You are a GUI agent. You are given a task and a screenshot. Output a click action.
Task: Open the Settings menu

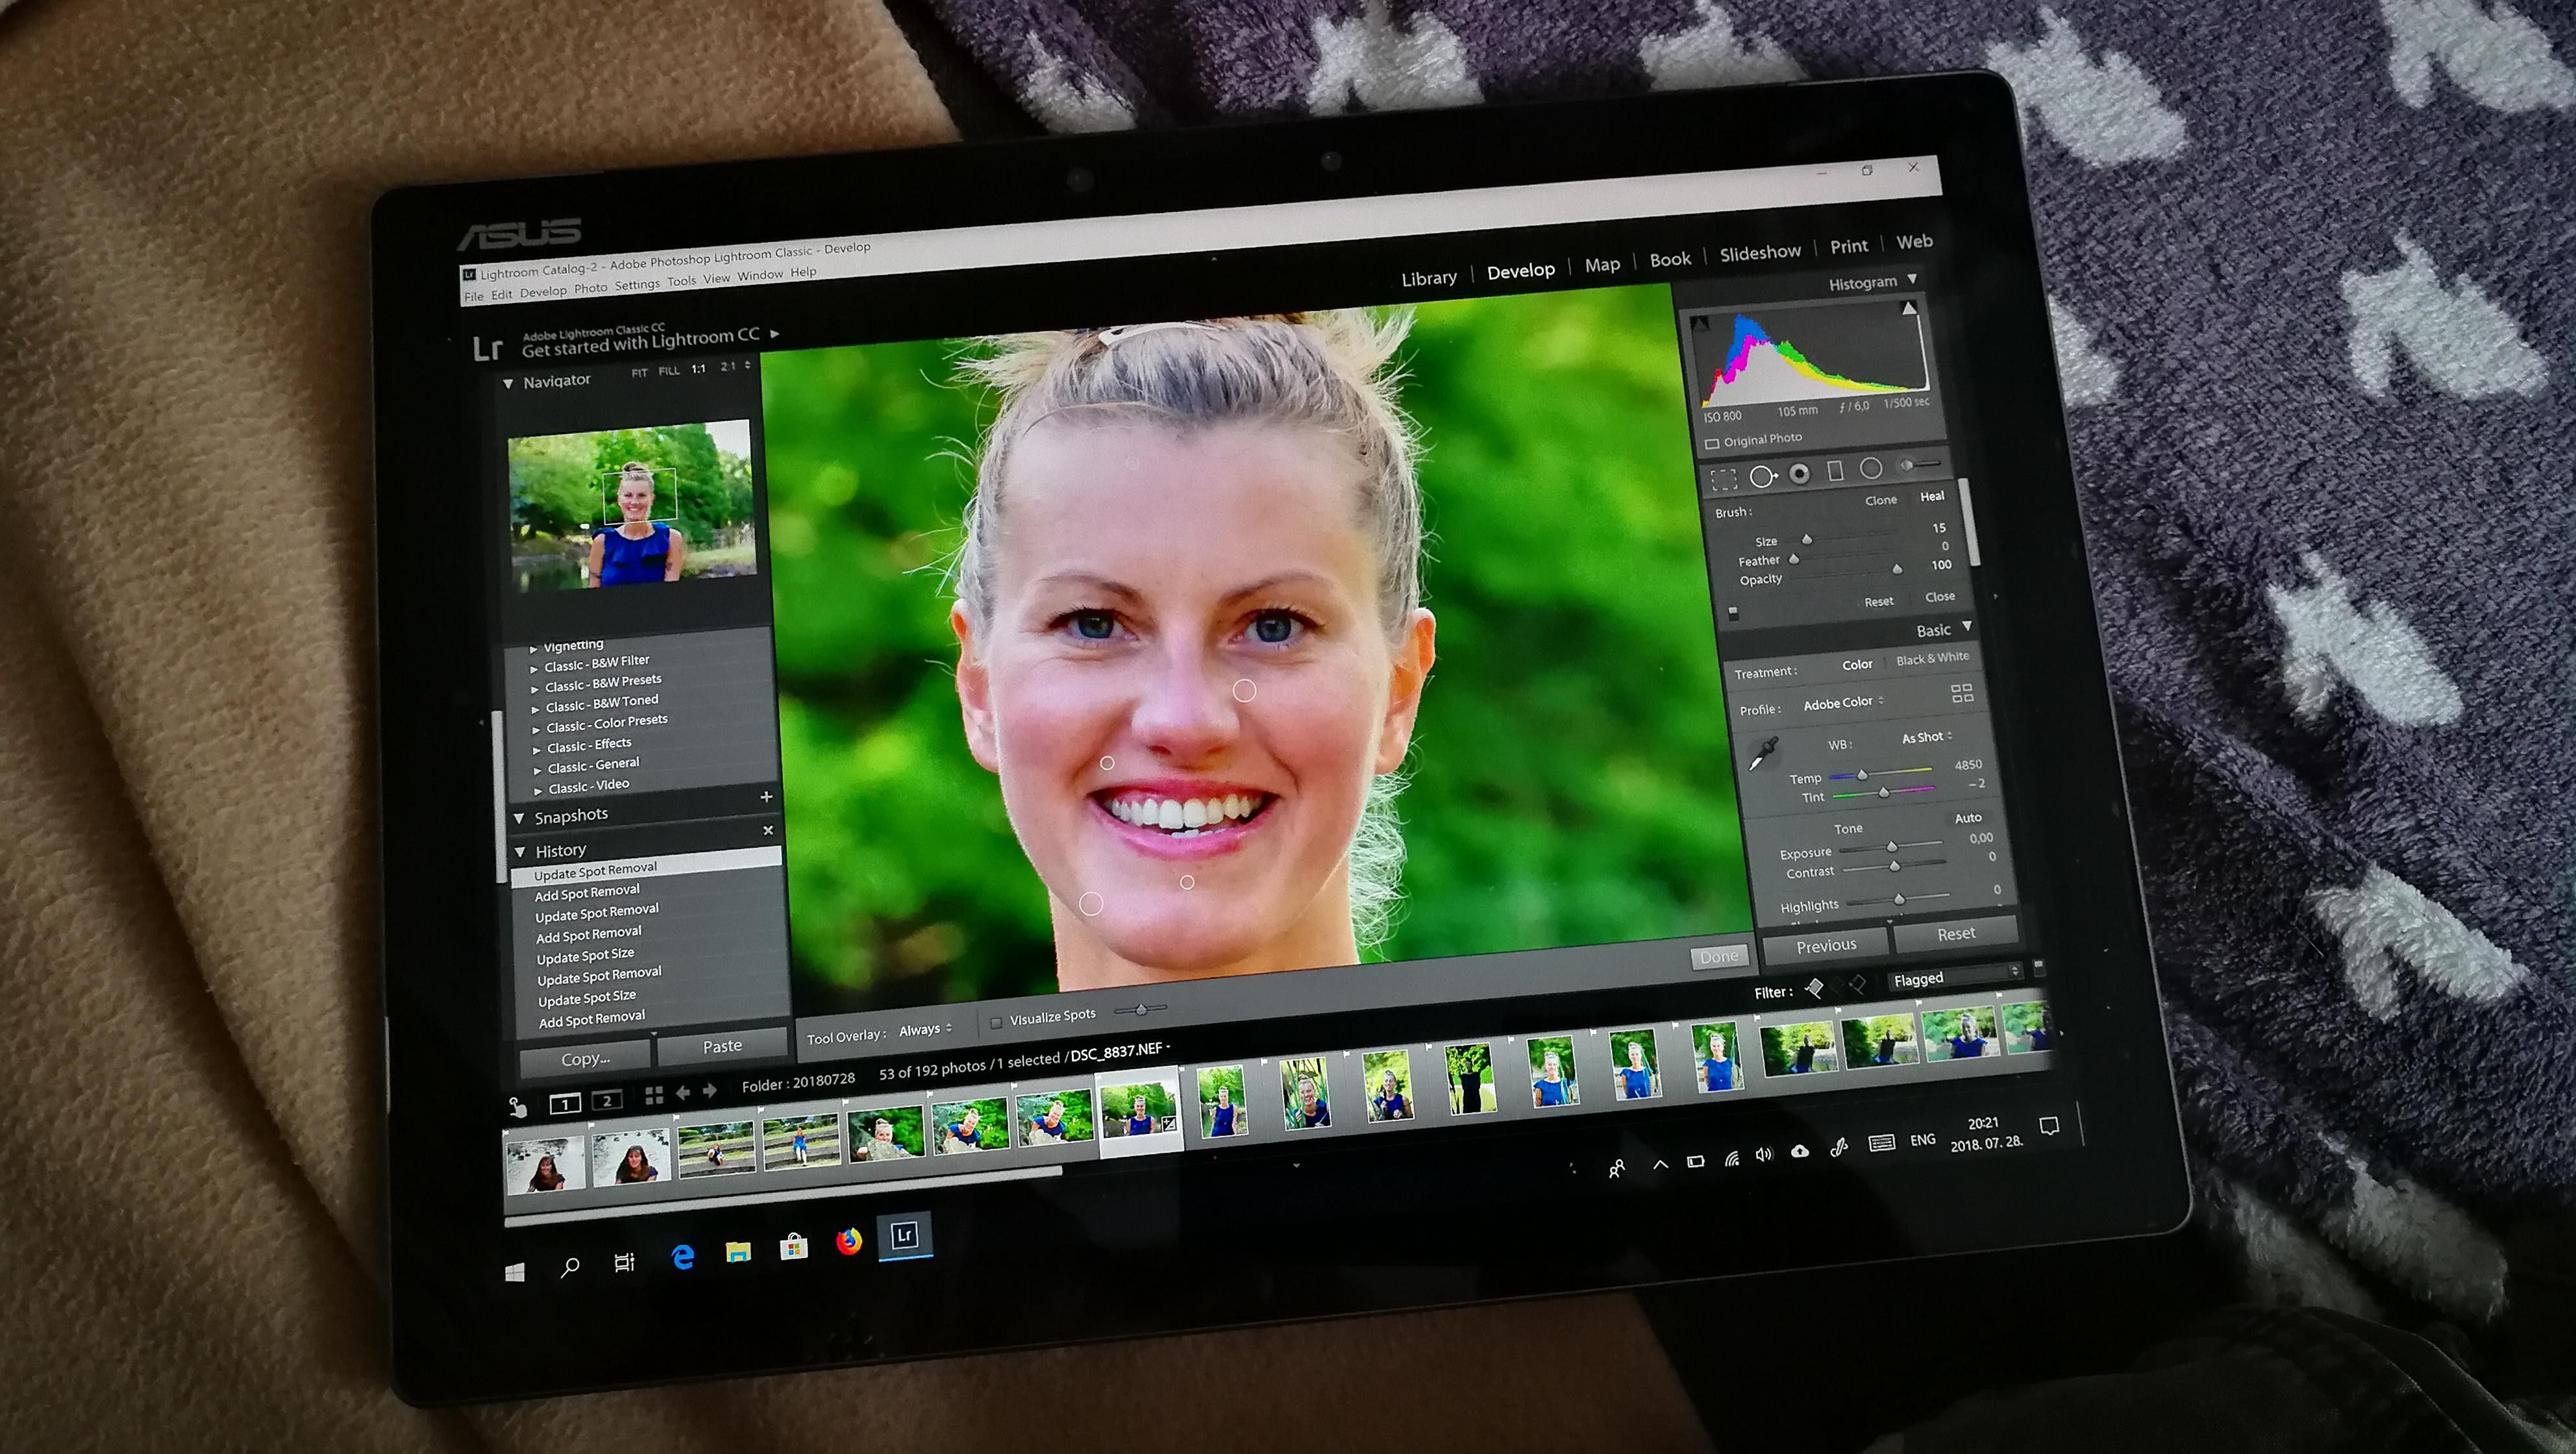pyautogui.click(x=637, y=285)
